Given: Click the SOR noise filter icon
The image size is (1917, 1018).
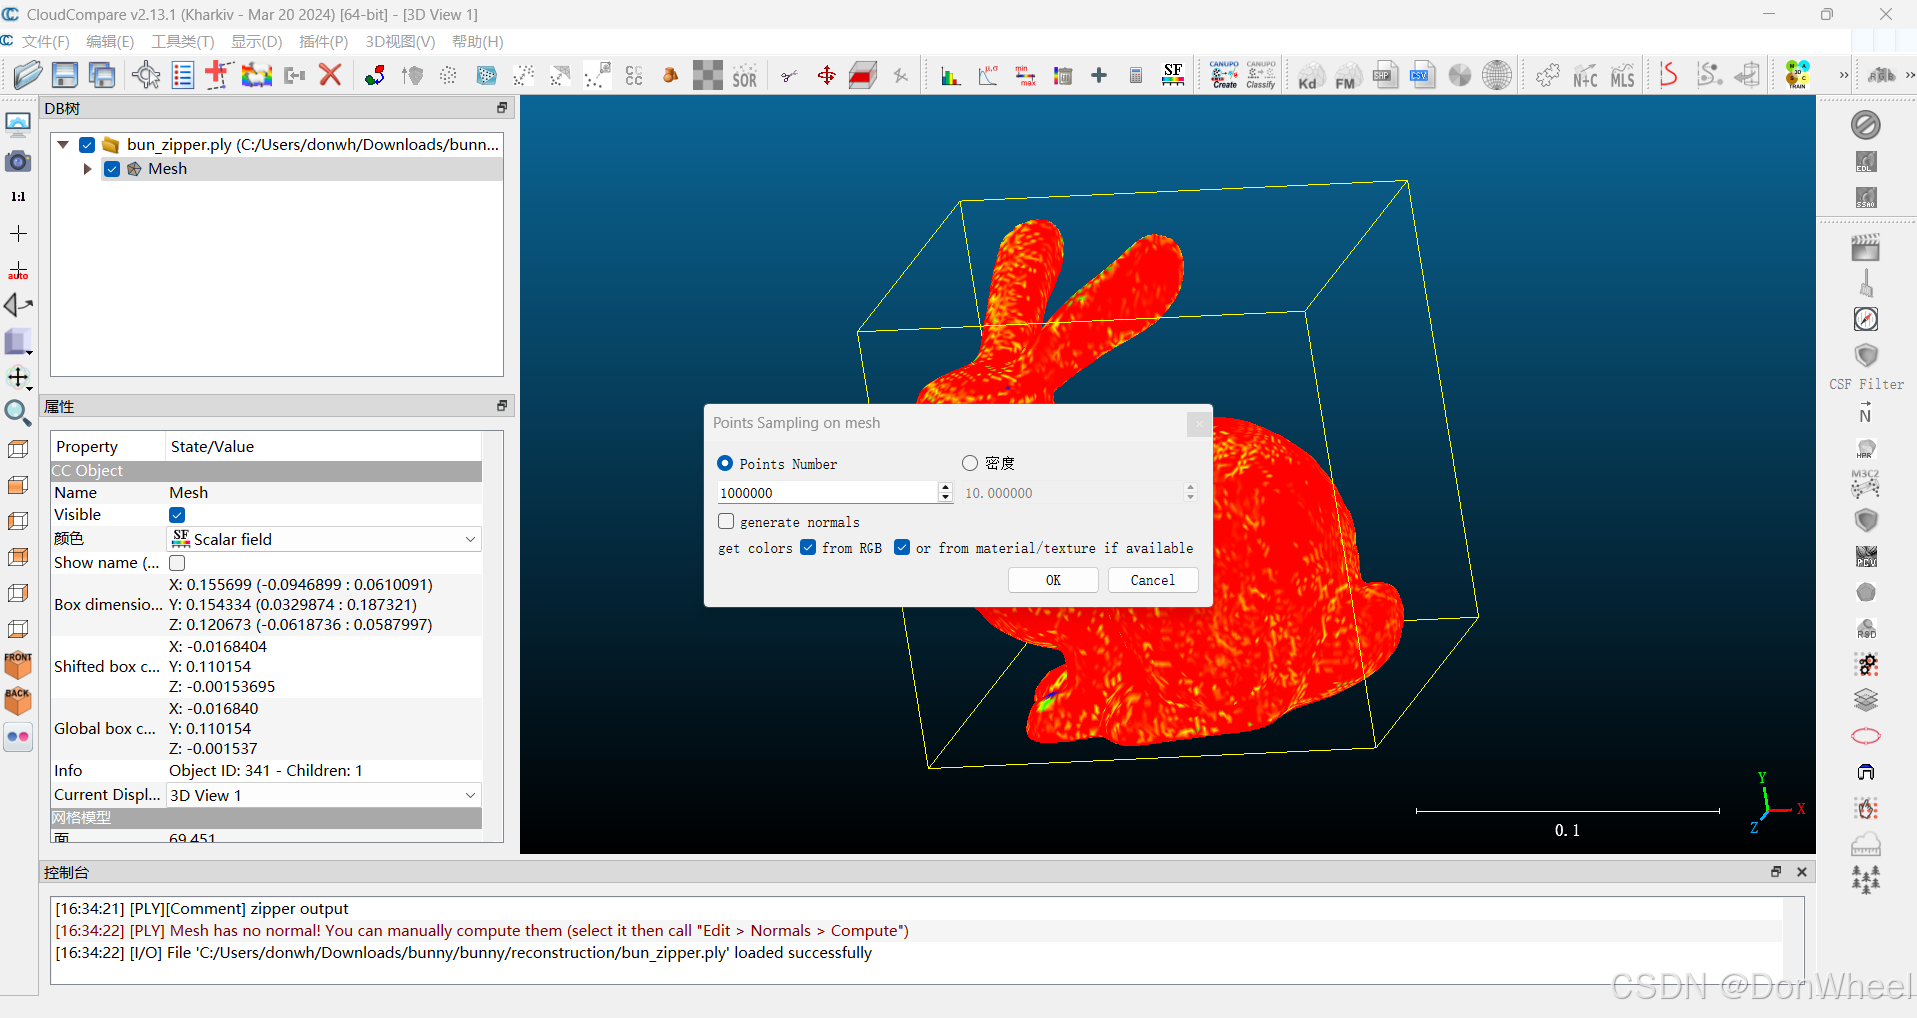Looking at the screenshot, I should pyautogui.click(x=745, y=76).
